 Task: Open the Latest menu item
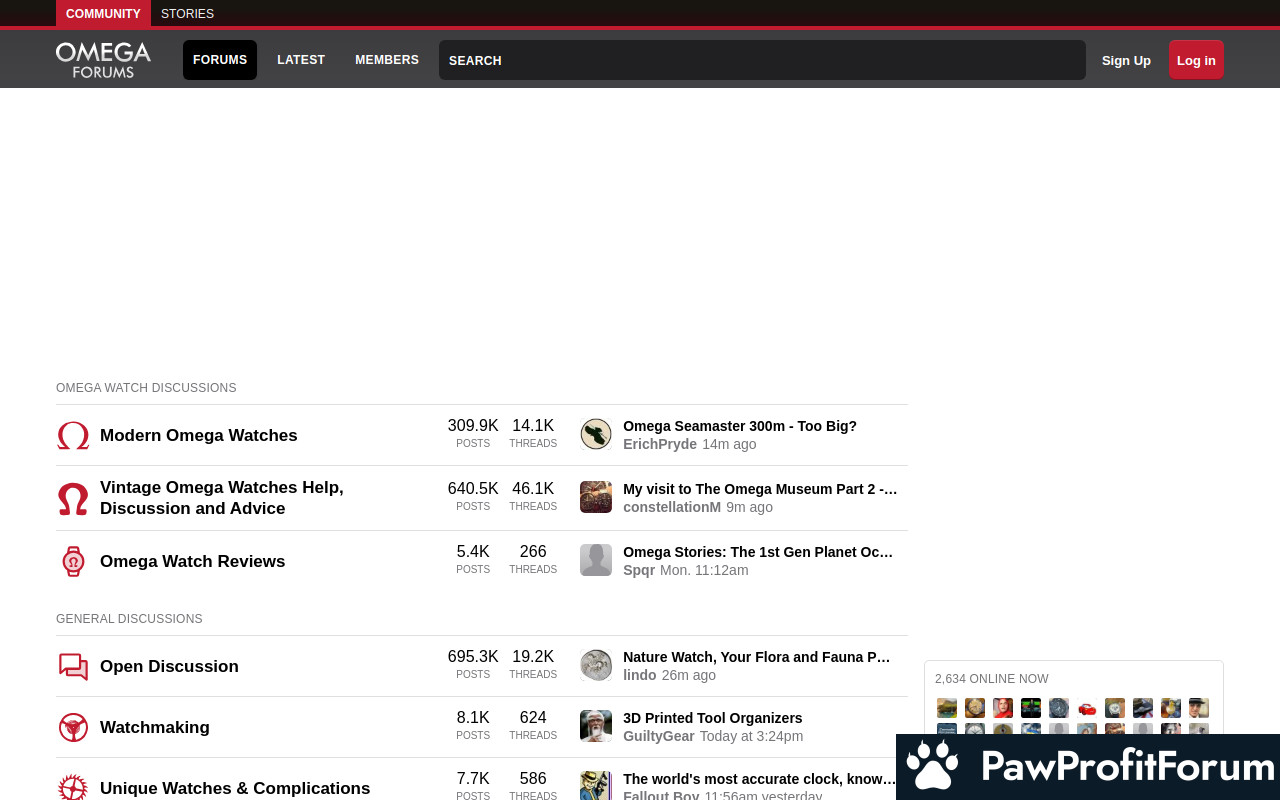click(x=301, y=60)
